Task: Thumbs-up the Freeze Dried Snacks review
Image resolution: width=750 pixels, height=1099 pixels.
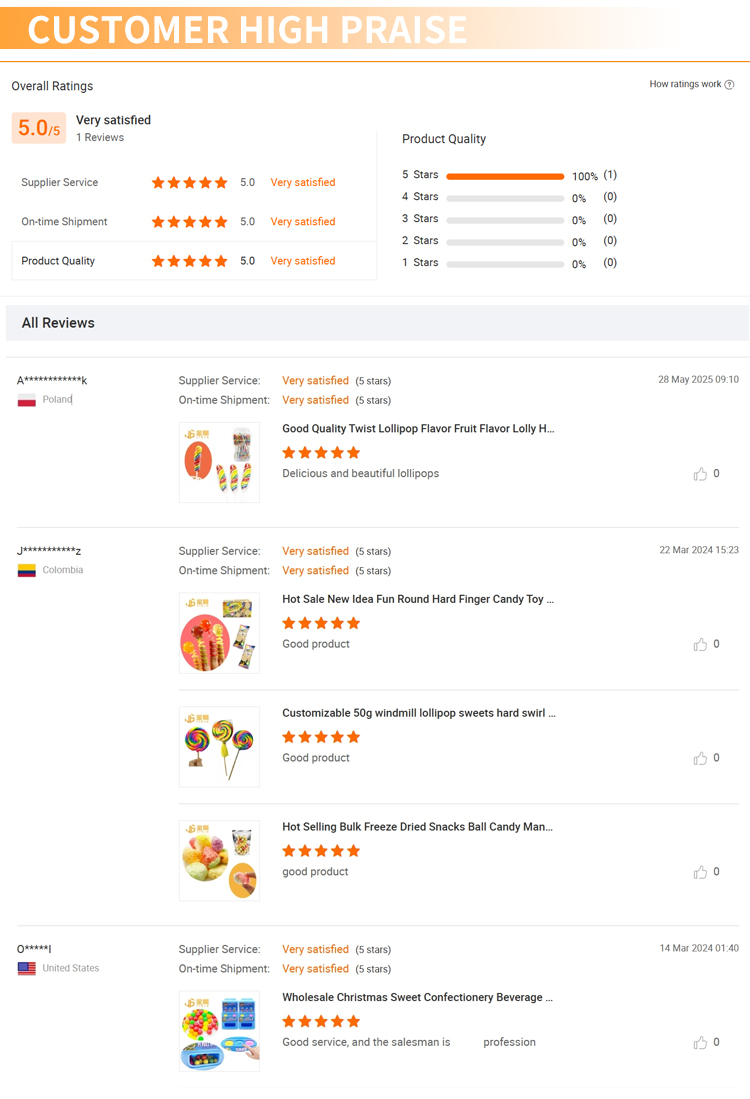Action: click(700, 873)
